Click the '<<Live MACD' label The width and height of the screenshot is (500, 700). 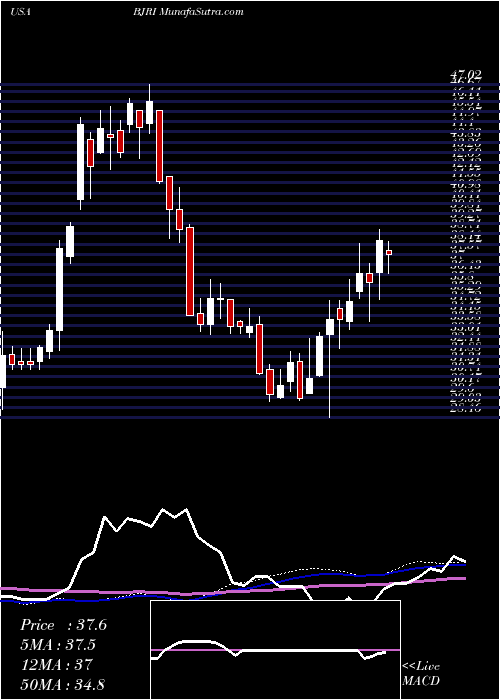coord(421,674)
